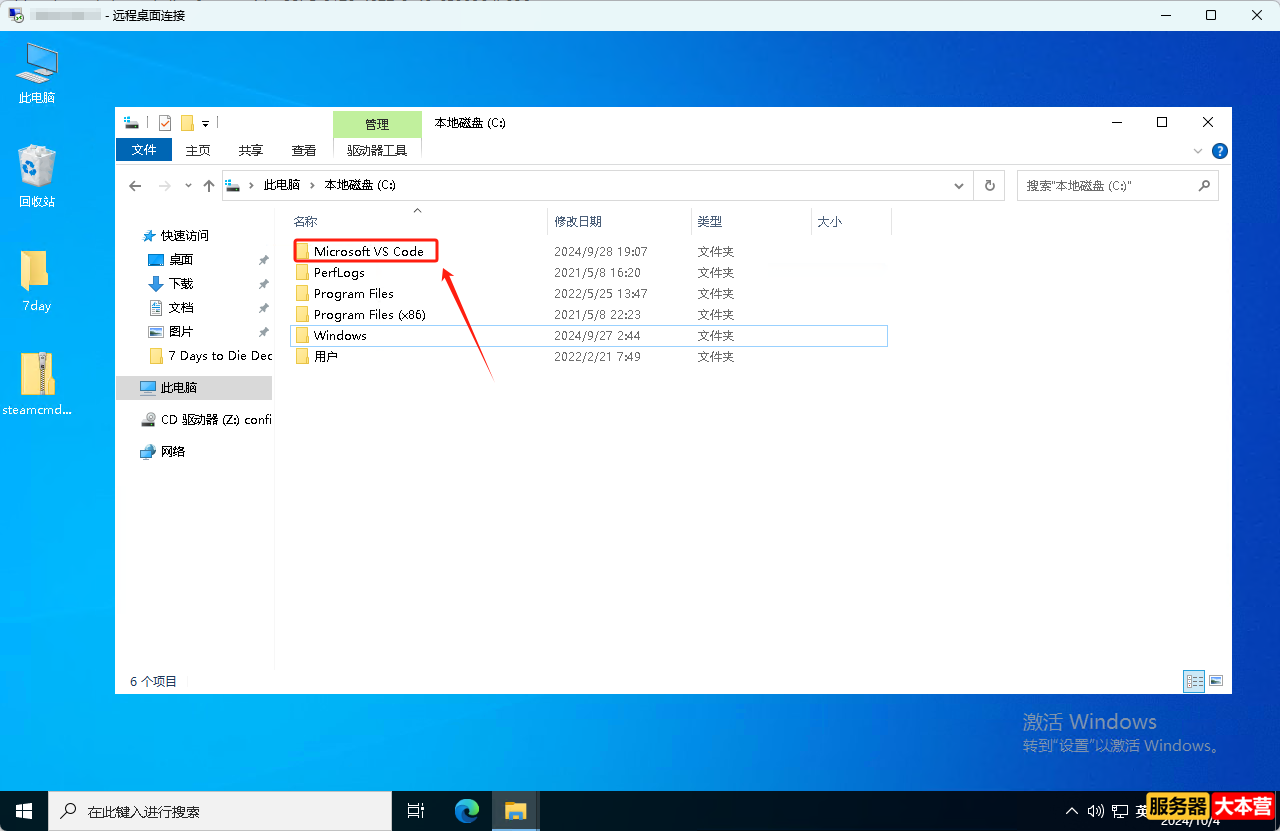Select the steamcmd zip file on desktop

[x=37, y=383]
